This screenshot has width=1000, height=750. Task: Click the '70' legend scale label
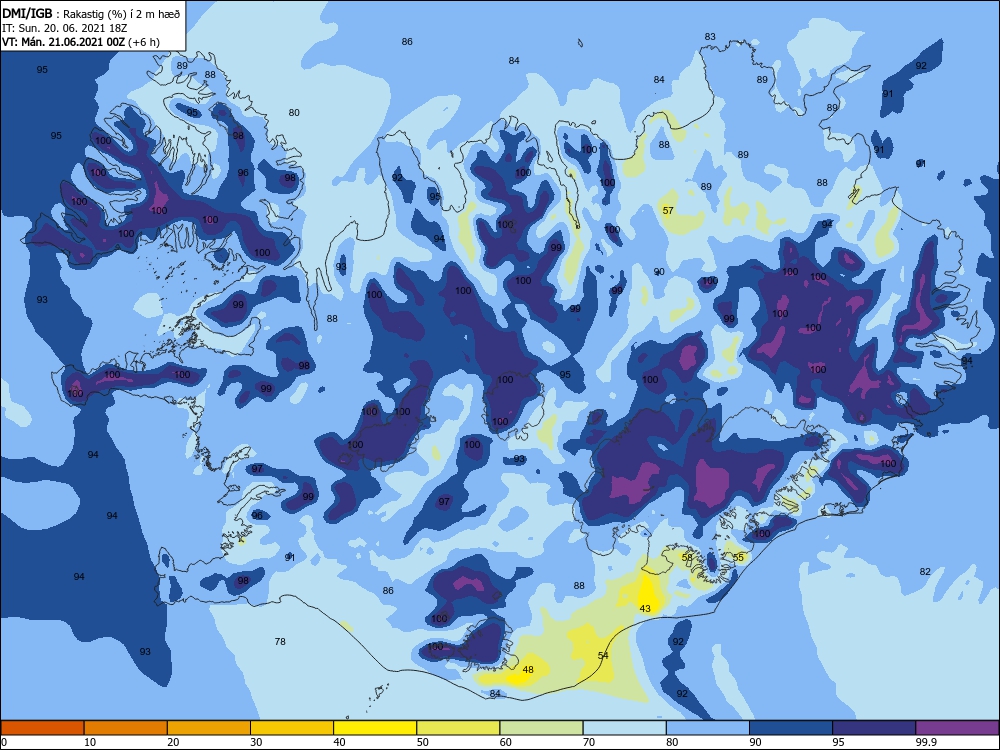pos(589,742)
